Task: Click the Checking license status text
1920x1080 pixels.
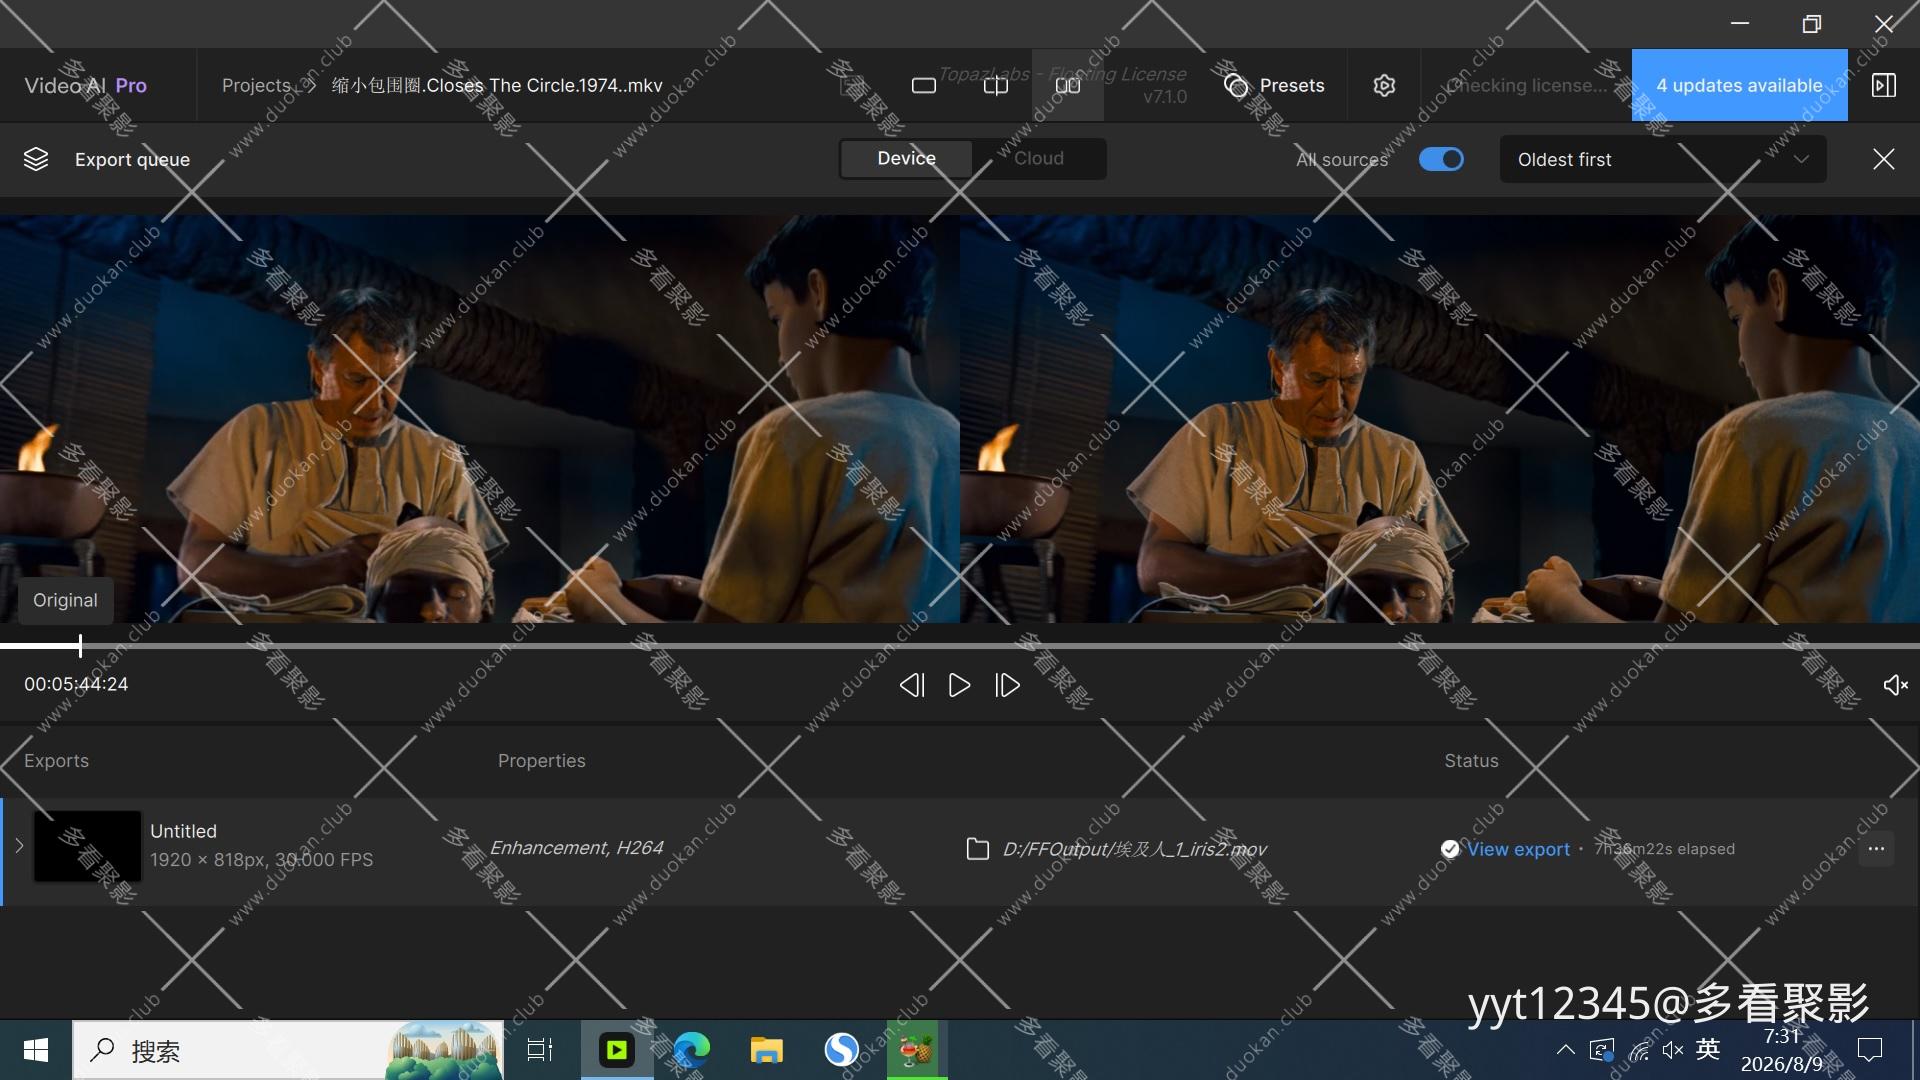Action: pyautogui.click(x=1526, y=86)
